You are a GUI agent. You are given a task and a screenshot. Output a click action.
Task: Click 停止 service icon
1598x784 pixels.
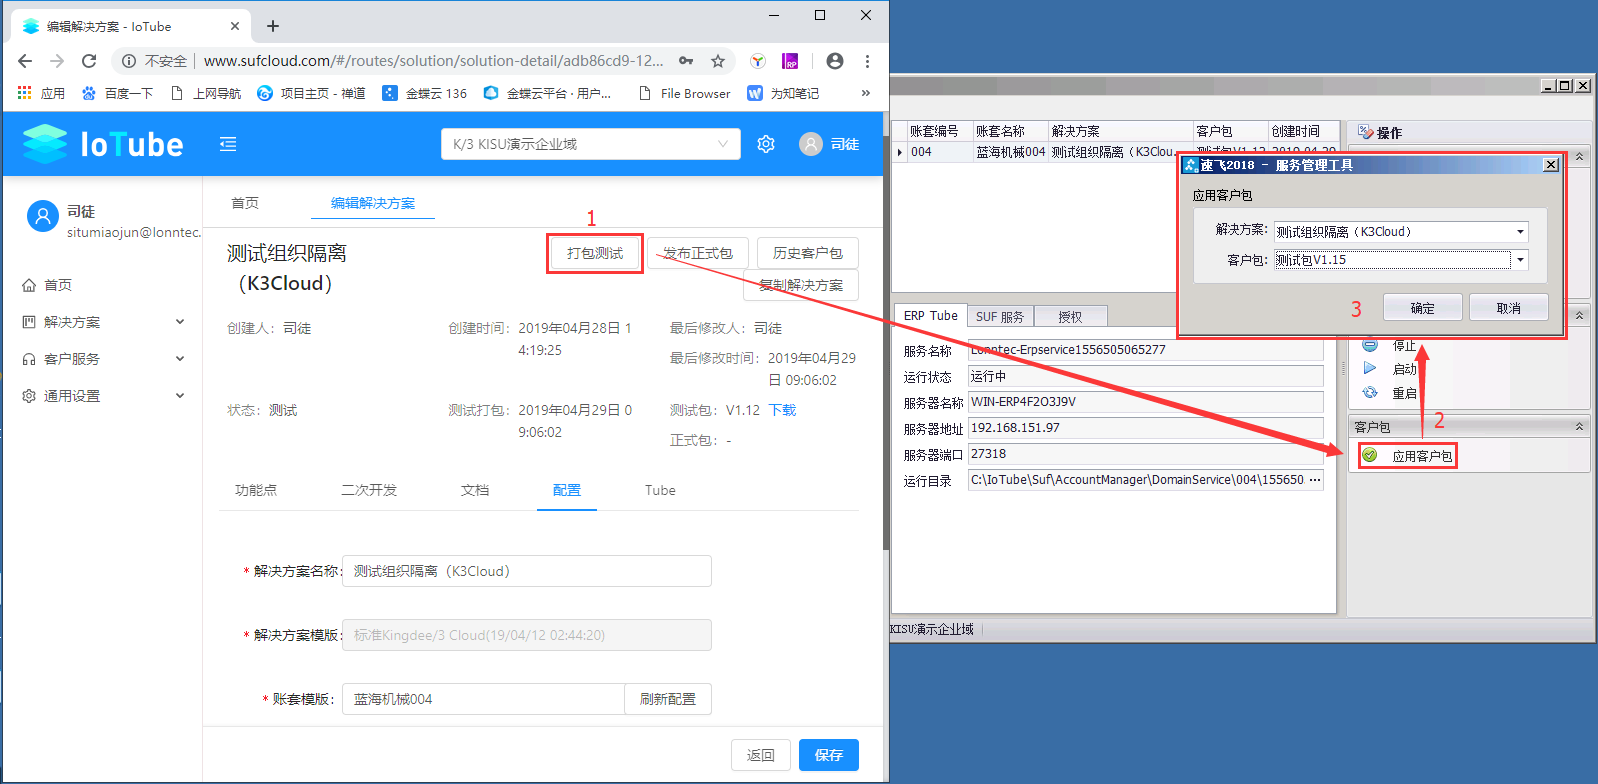click(1370, 345)
